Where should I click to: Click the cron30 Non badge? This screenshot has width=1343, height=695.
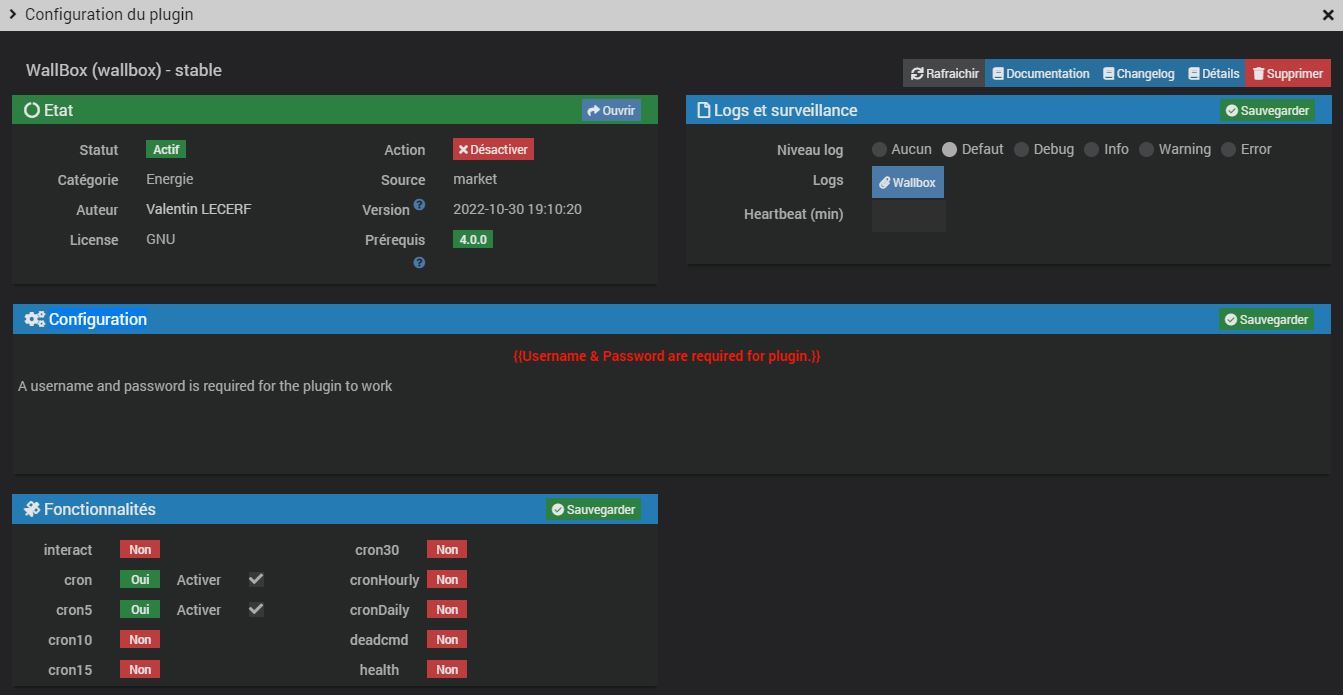pos(447,549)
